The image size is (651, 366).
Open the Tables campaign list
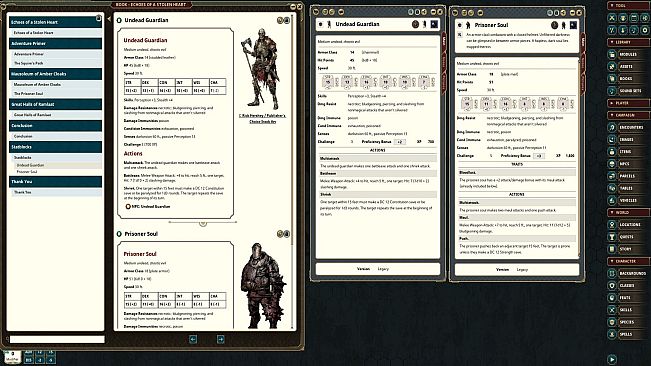pyautogui.click(x=628, y=188)
